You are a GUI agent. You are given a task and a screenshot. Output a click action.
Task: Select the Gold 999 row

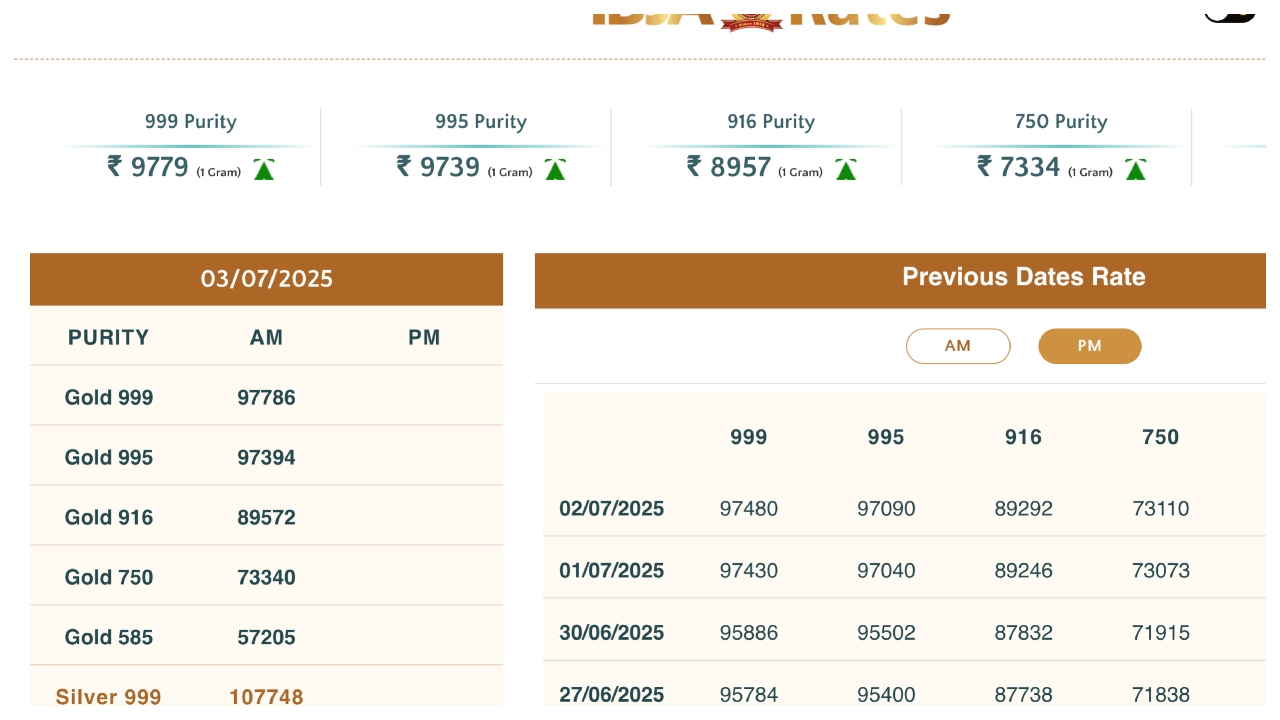pos(109,397)
